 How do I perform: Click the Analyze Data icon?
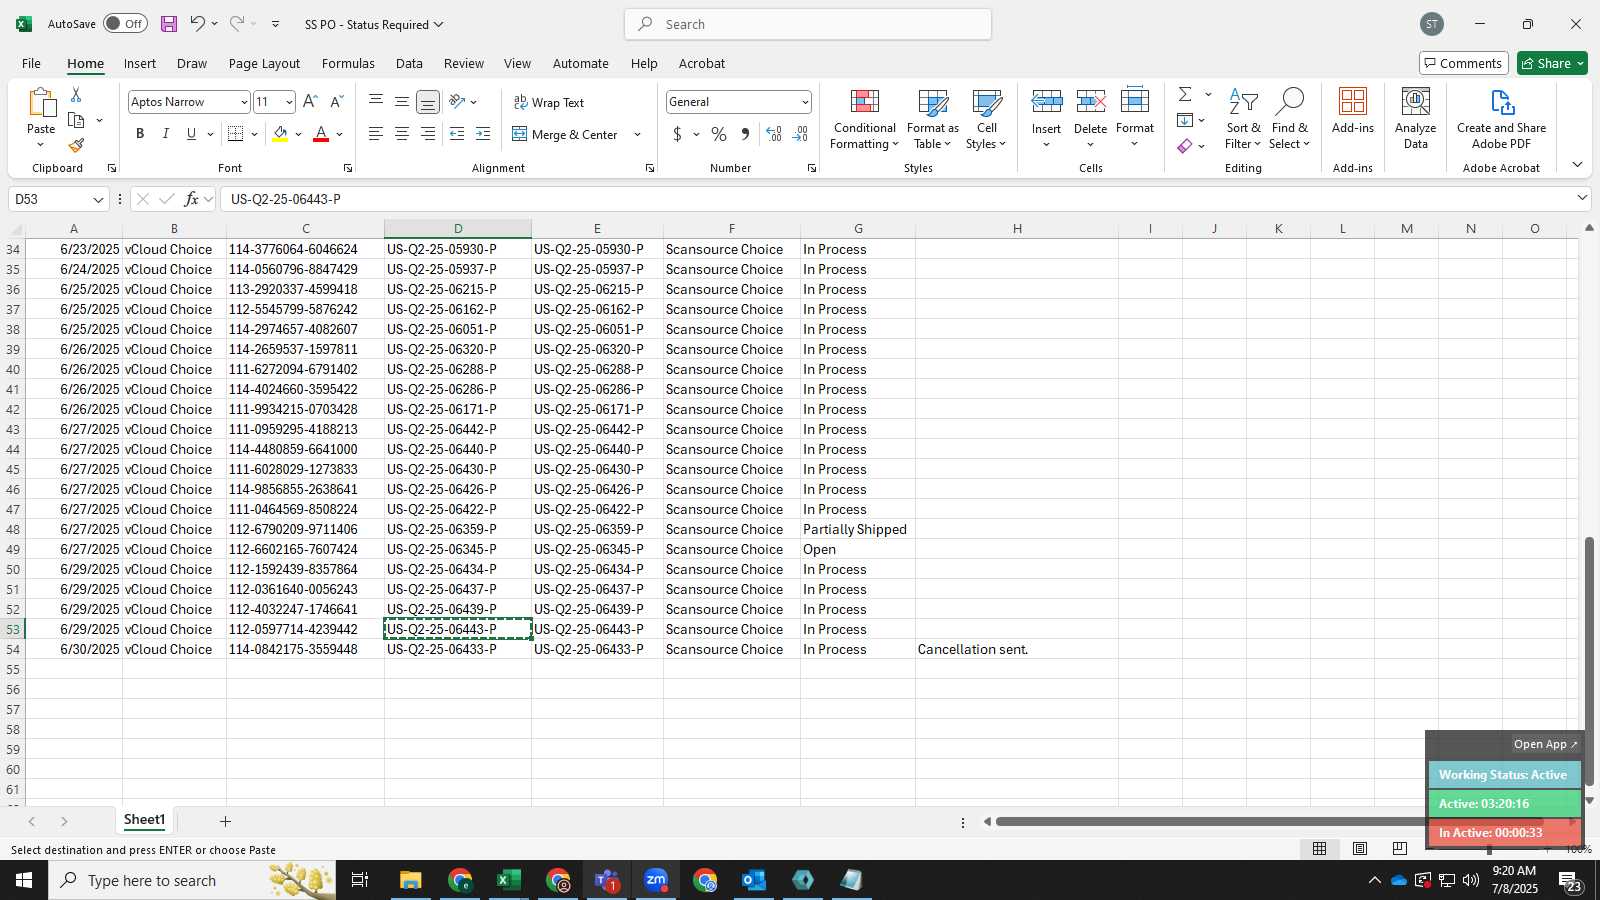(x=1415, y=118)
